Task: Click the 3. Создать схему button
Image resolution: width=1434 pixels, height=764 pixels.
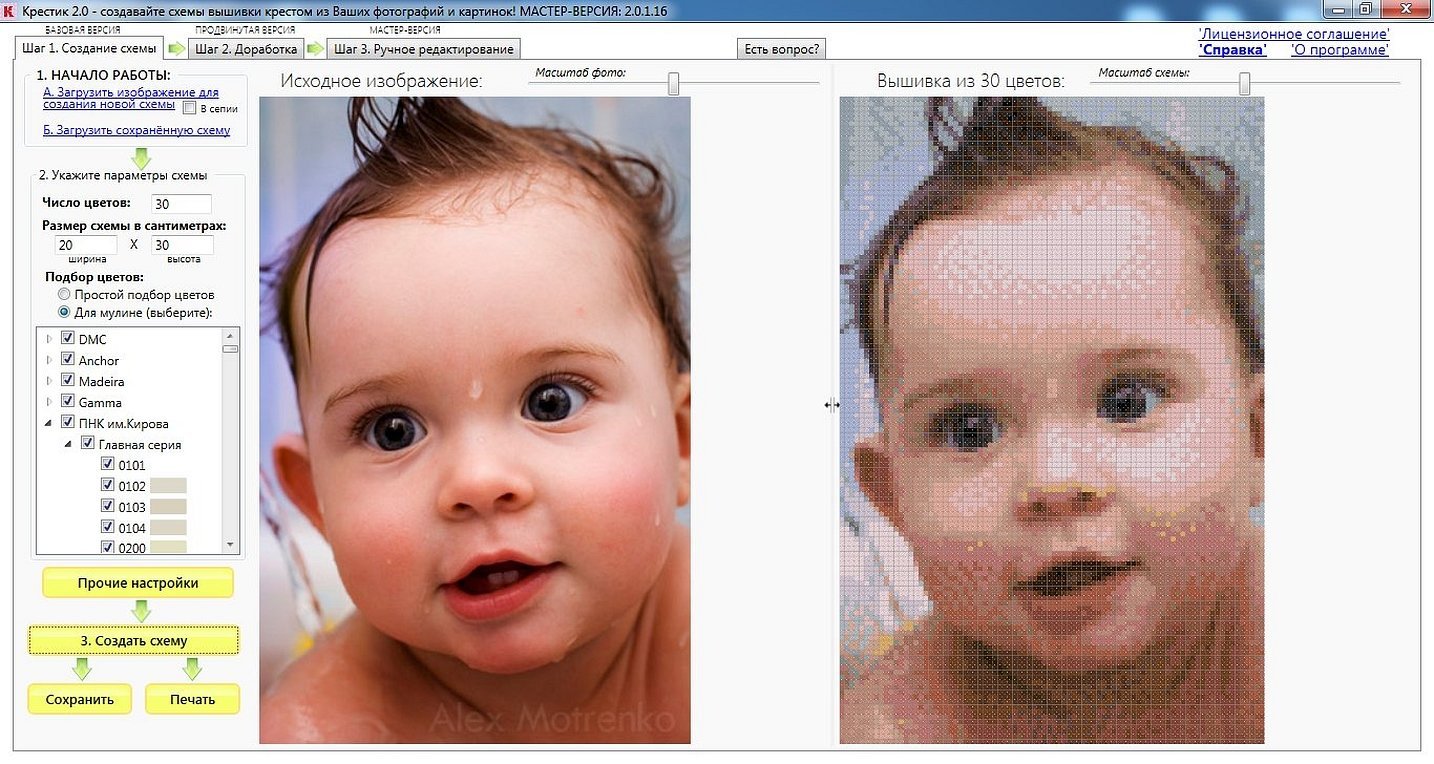Action: 134,641
